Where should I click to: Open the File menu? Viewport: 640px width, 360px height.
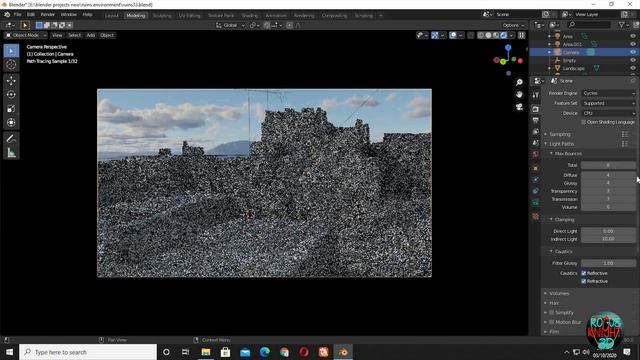coord(18,15)
